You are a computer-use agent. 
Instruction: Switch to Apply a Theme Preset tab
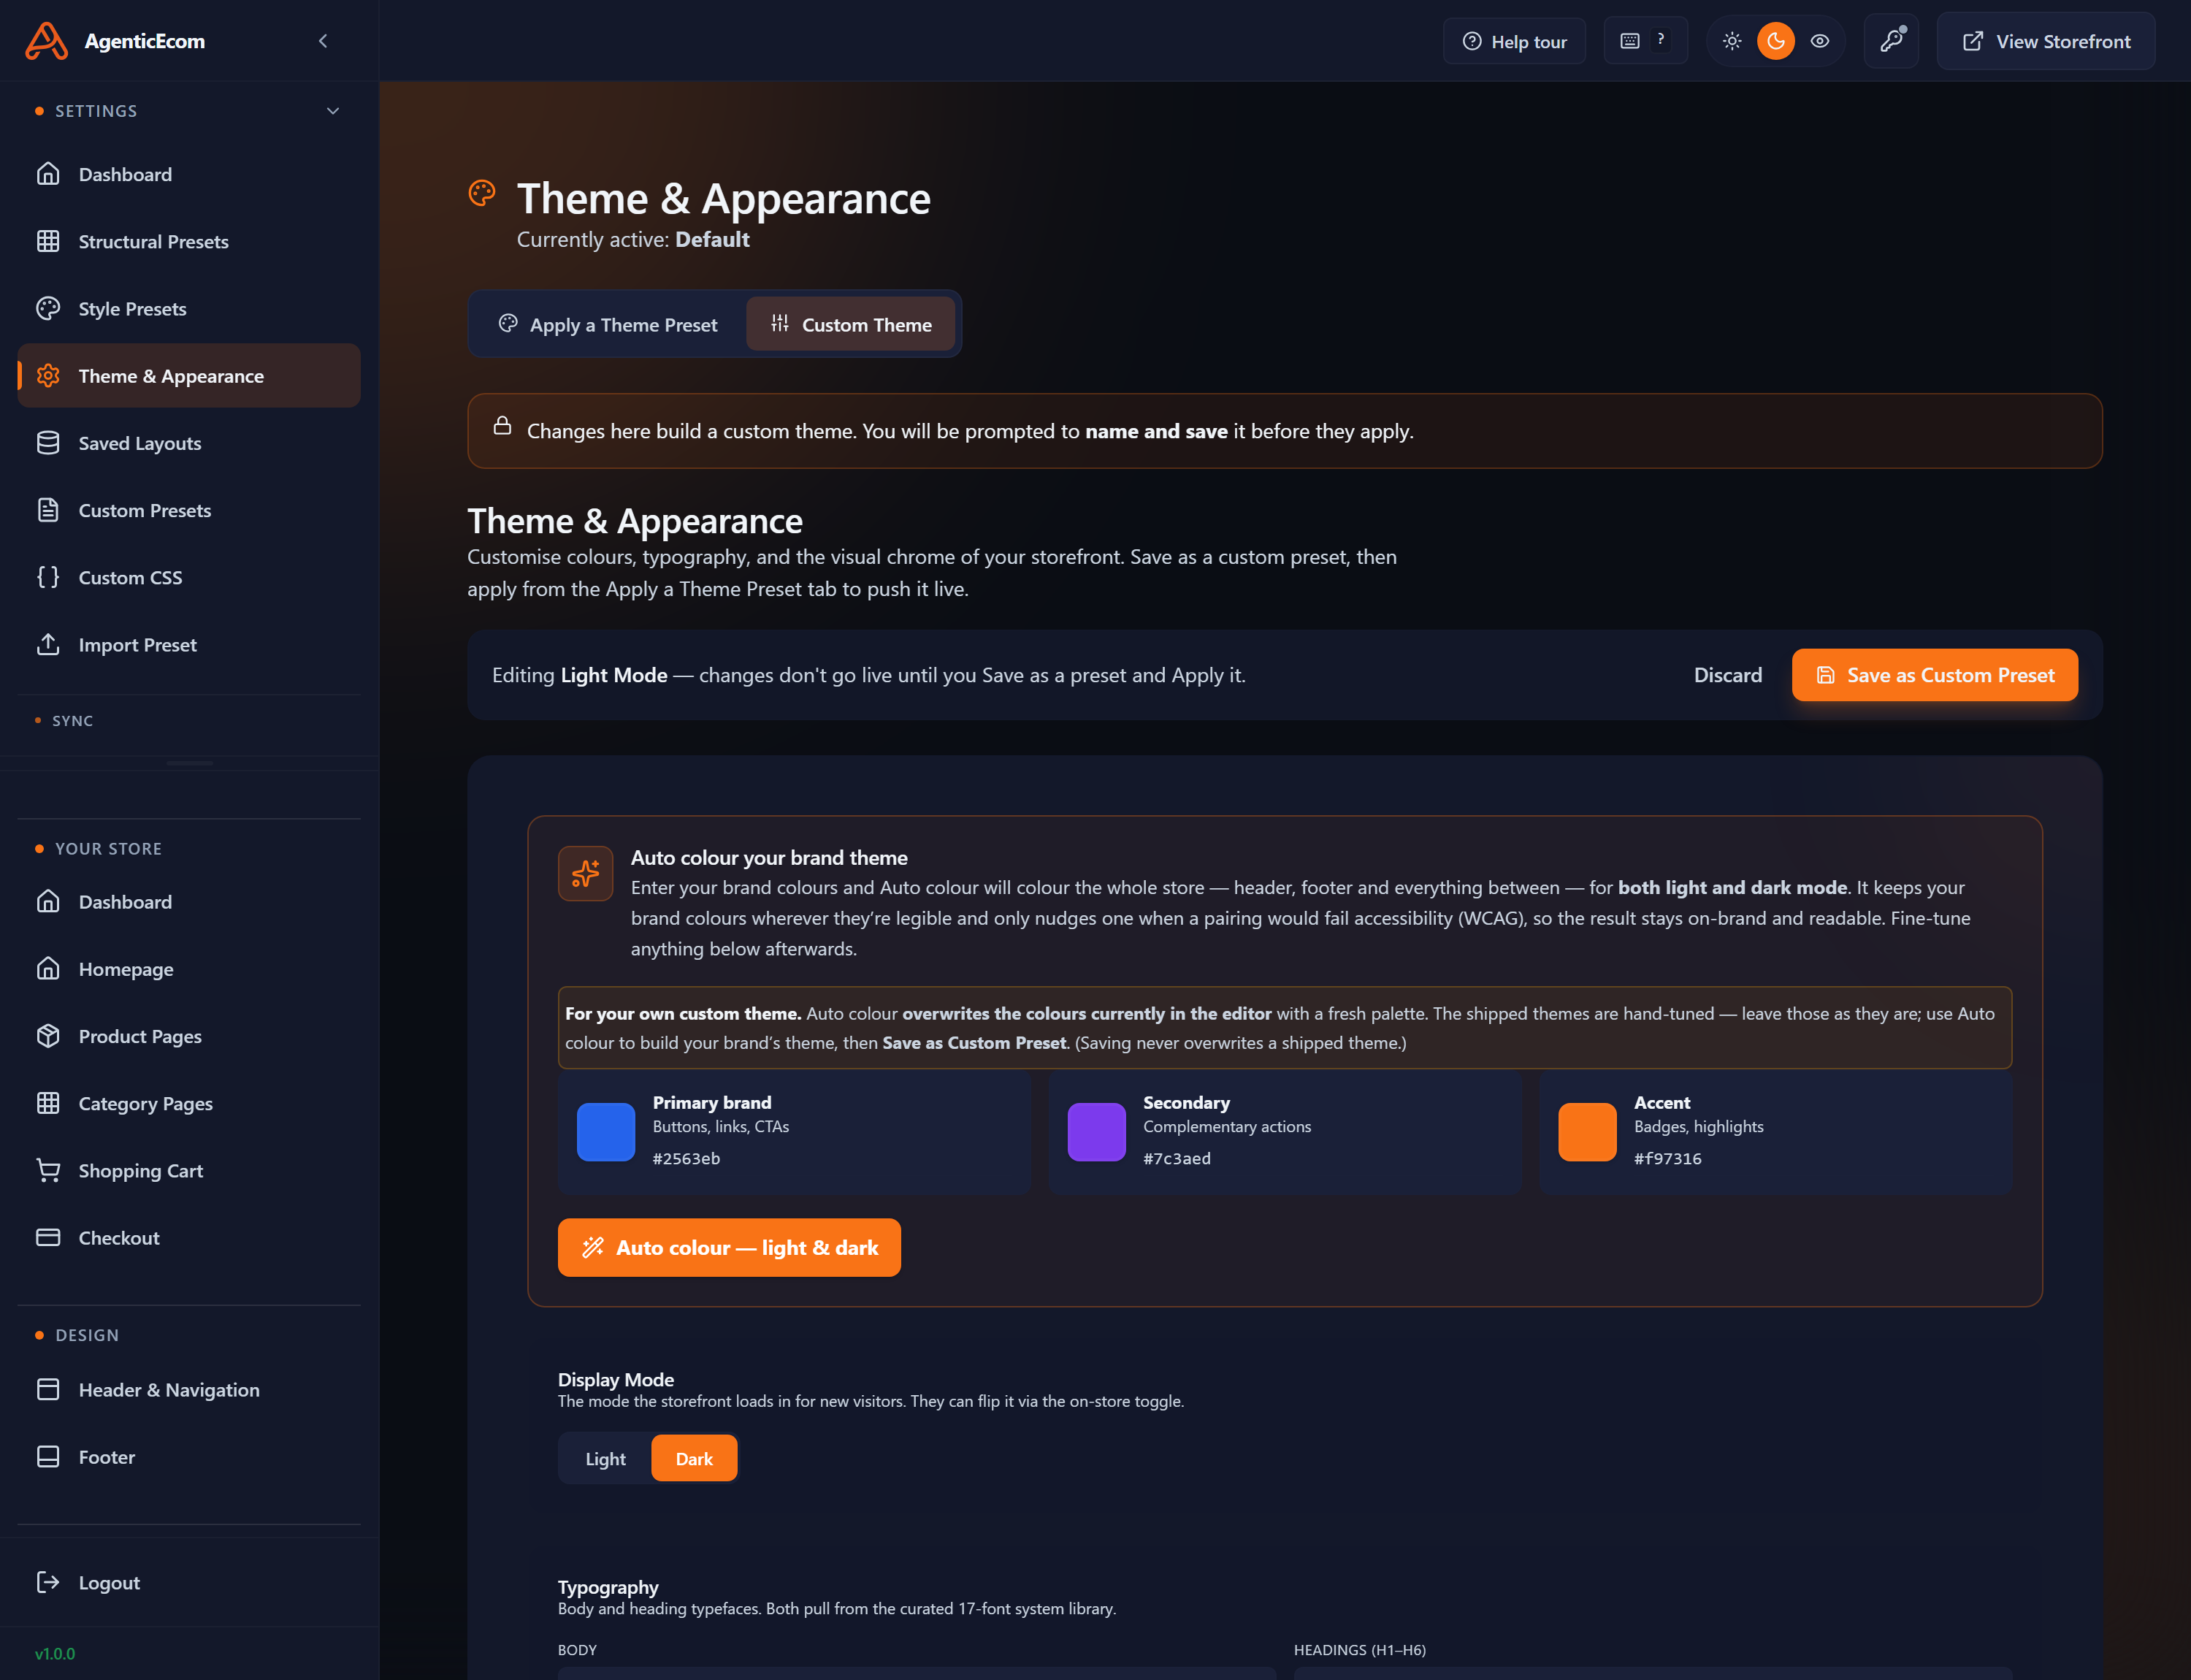tap(608, 324)
